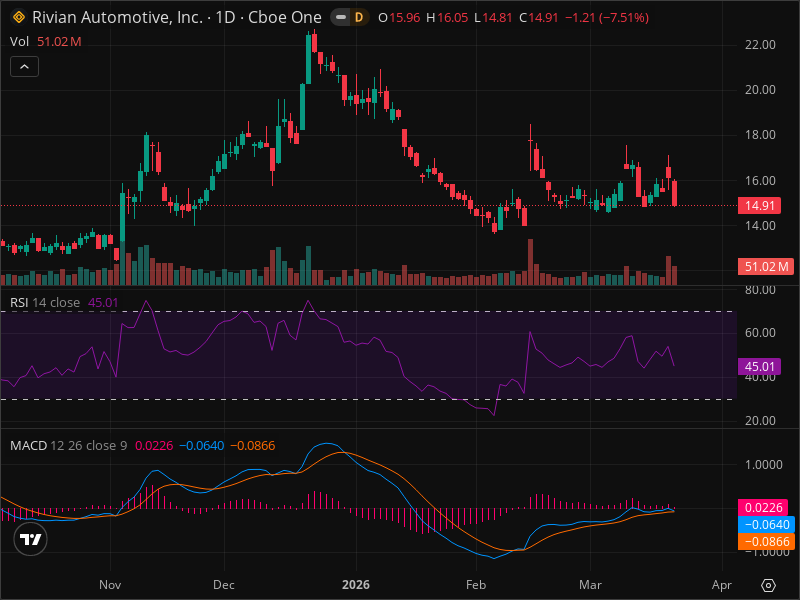Click the Rivian symbol logo icon
Image resolution: width=800 pixels, height=600 pixels.
click(x=19, y=17)
